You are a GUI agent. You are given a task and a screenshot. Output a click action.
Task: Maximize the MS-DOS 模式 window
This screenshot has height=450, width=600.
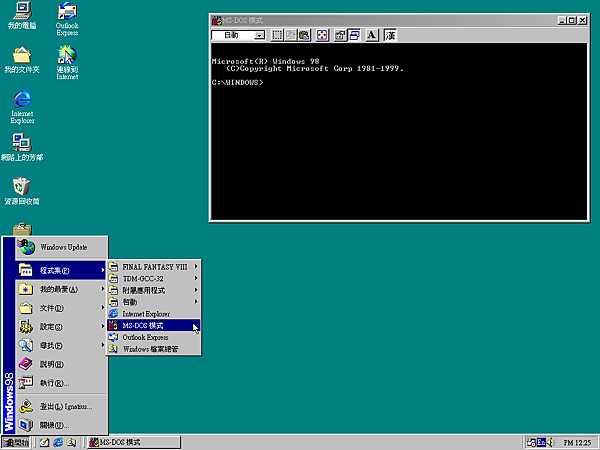coord(571,20)
